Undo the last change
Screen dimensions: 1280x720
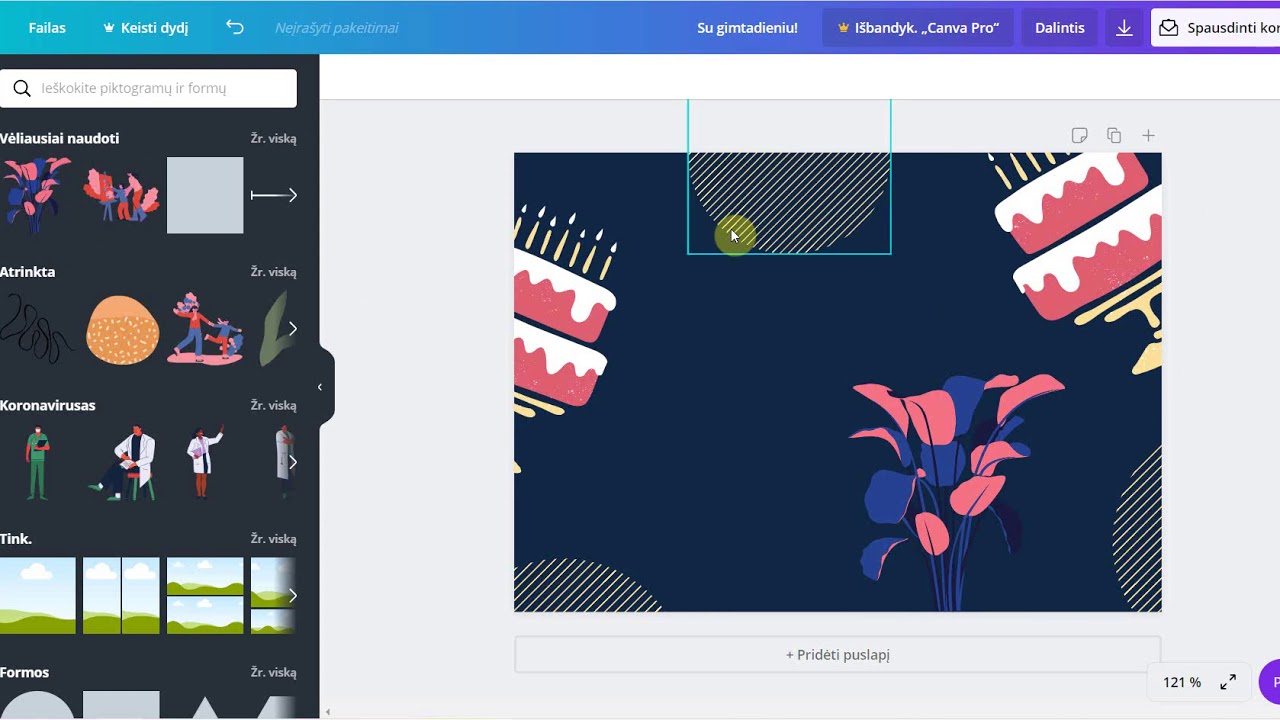(x=235, y=28)
